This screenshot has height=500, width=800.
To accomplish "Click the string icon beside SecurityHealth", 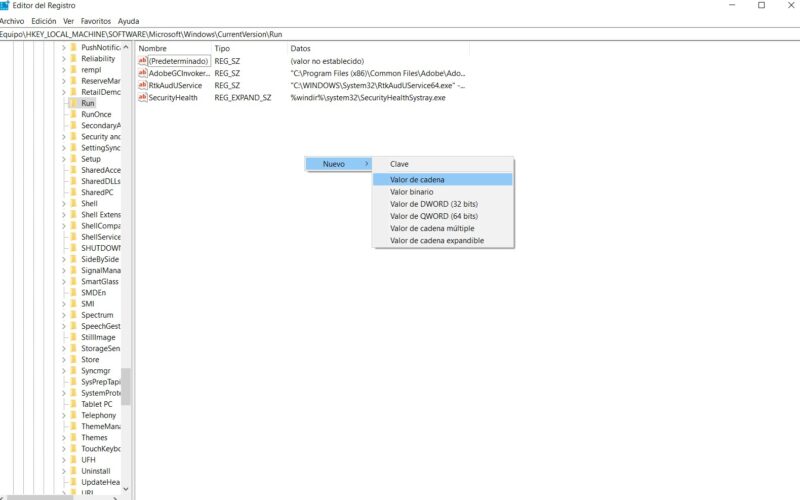I will [142, 97].
